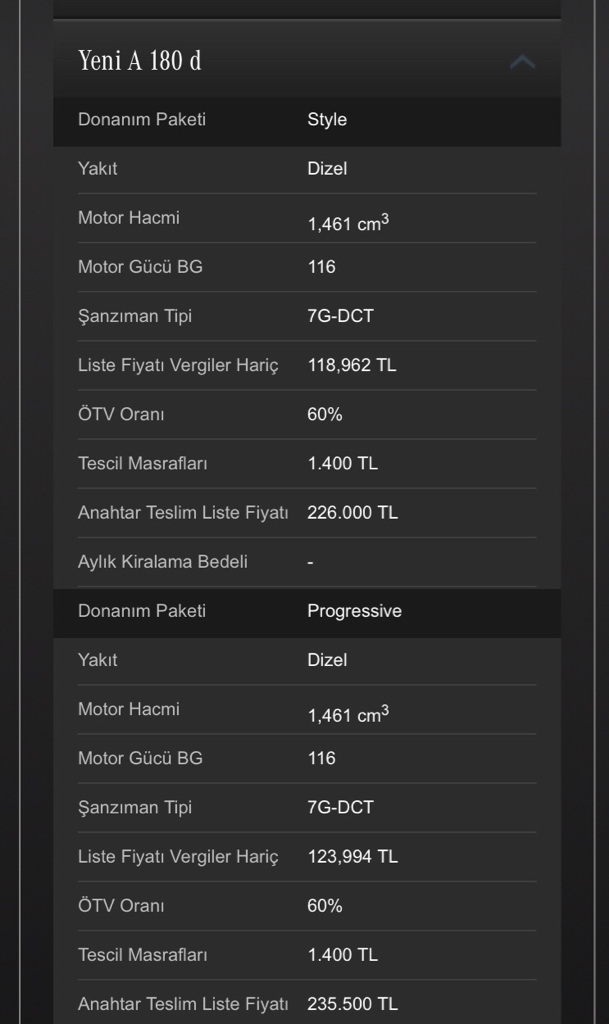The height and width of the screenshot is (1024, 609).
Task: Select the Style Donanım Paketi row
Action: point(307,121)
